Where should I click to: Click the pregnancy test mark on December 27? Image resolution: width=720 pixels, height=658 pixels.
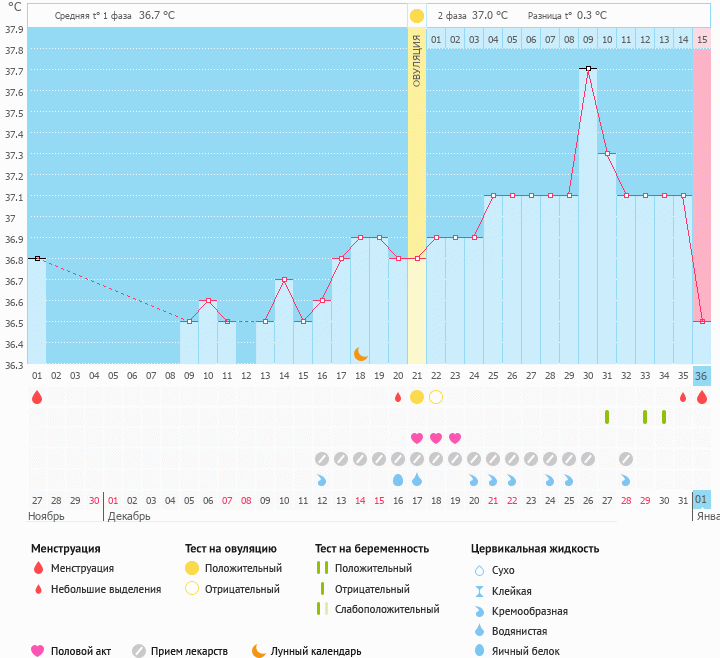[x=607, y=417]
